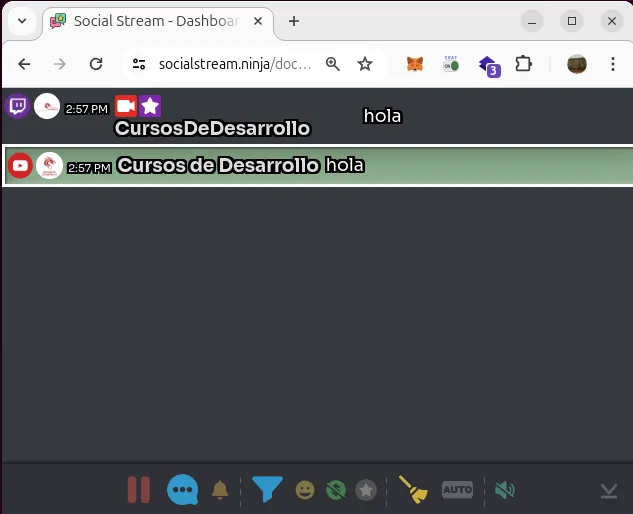
Task: Click the red pause button in bottom toolbar
Action: 138,490
